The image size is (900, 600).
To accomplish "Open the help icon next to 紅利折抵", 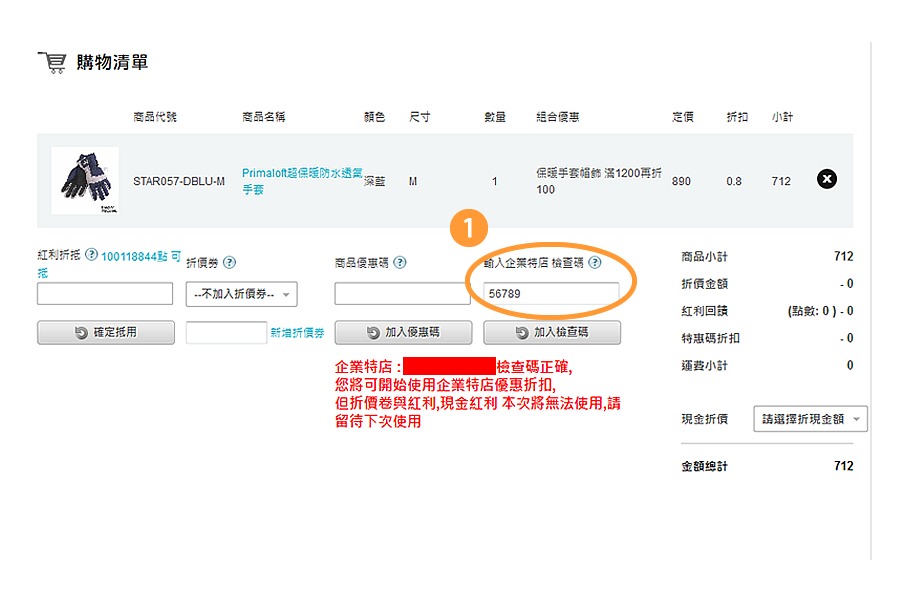I will click(91, 254).
